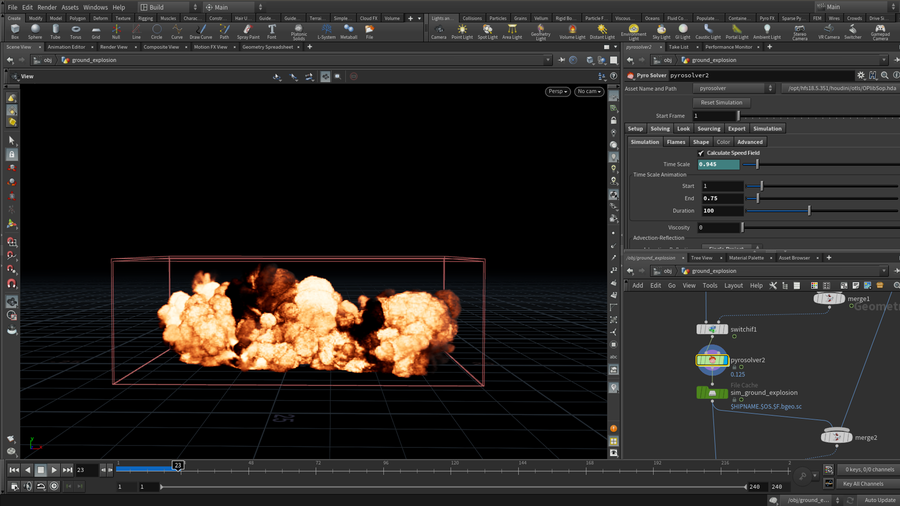Toggle Auto Update mode in status bar
The width and height of the screenshot is (900, 506).
[880, 500]
